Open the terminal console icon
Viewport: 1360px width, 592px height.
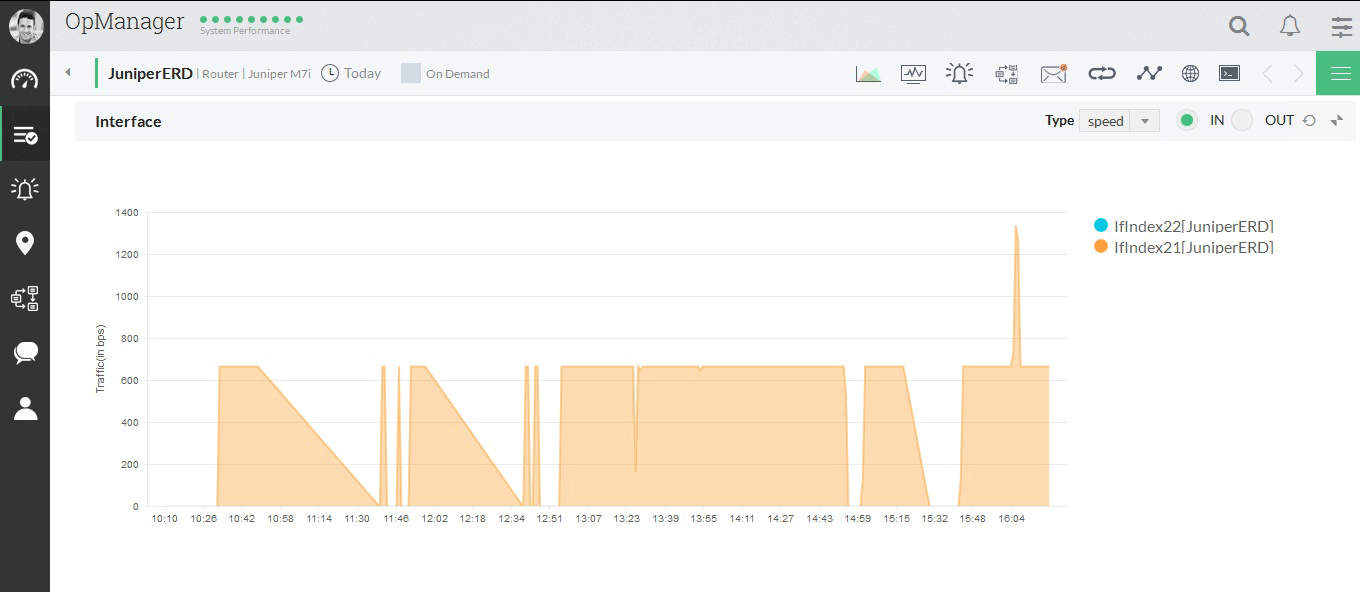coord(1229,73)
